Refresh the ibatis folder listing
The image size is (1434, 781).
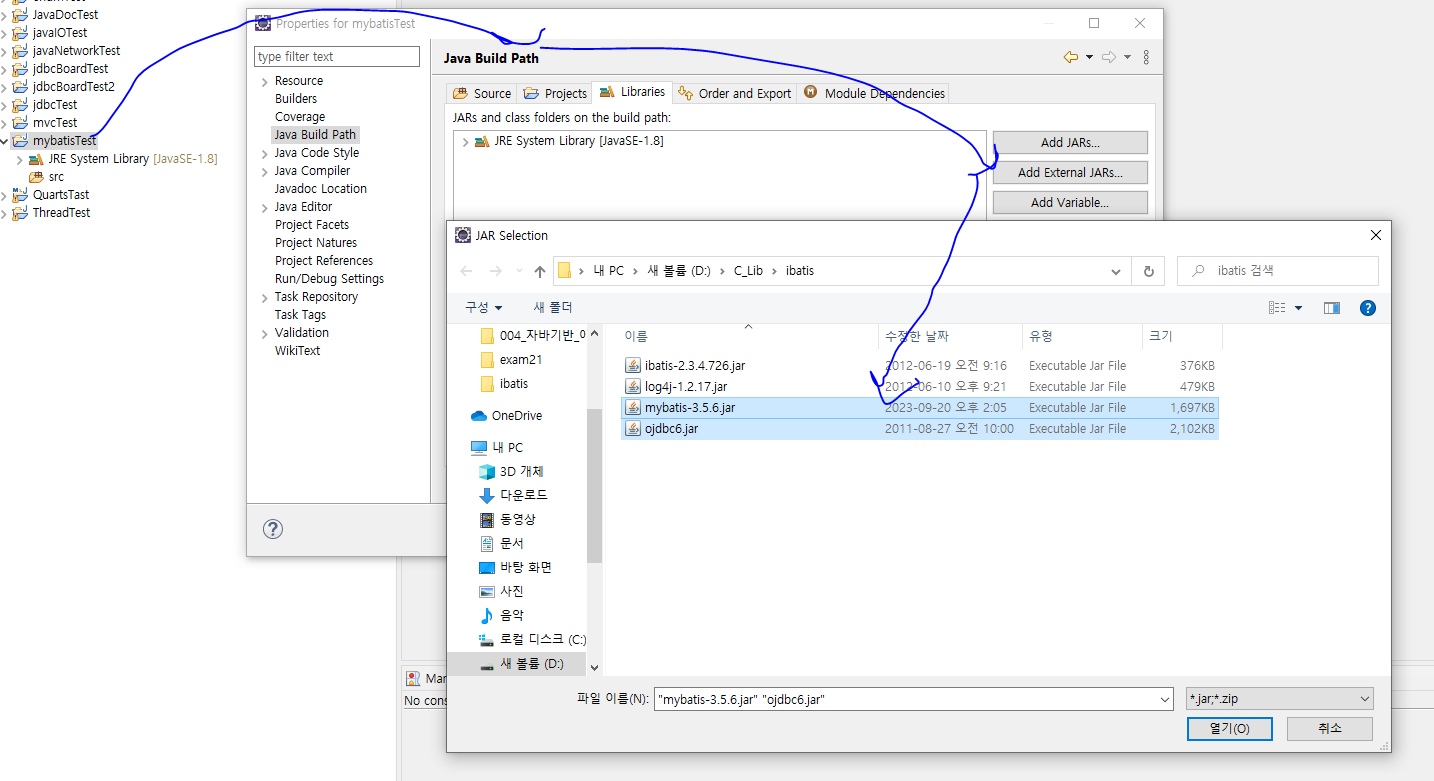1148,271
